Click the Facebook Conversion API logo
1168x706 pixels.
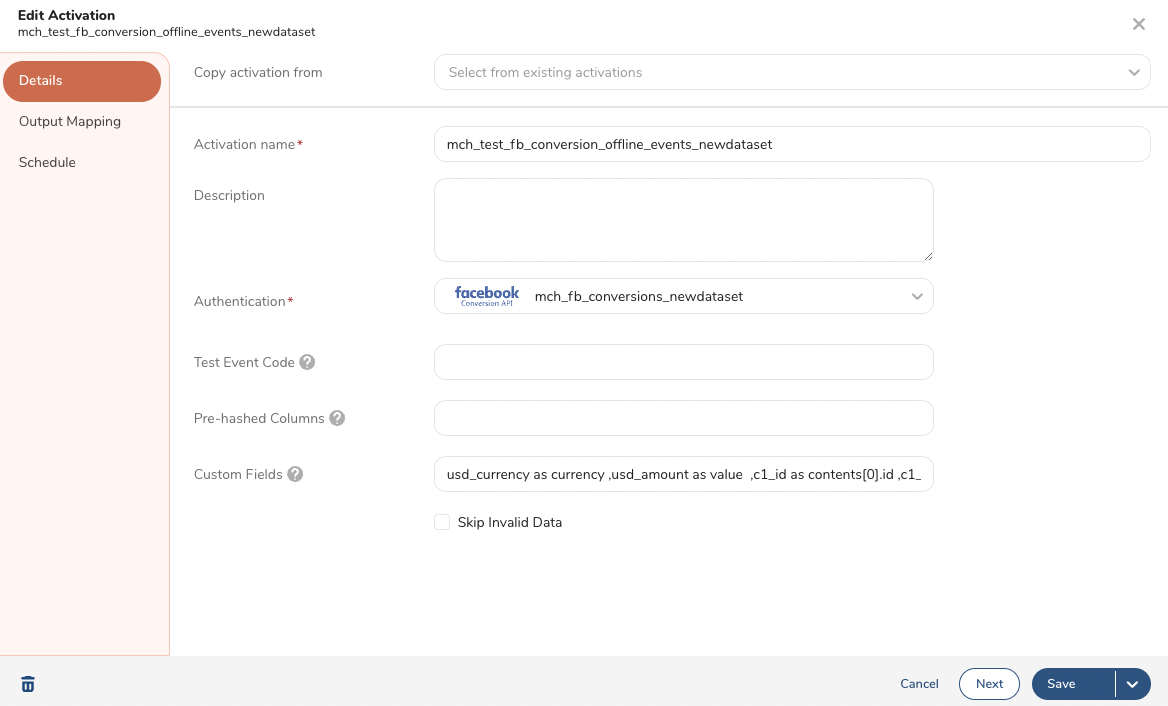coord(487,296)
